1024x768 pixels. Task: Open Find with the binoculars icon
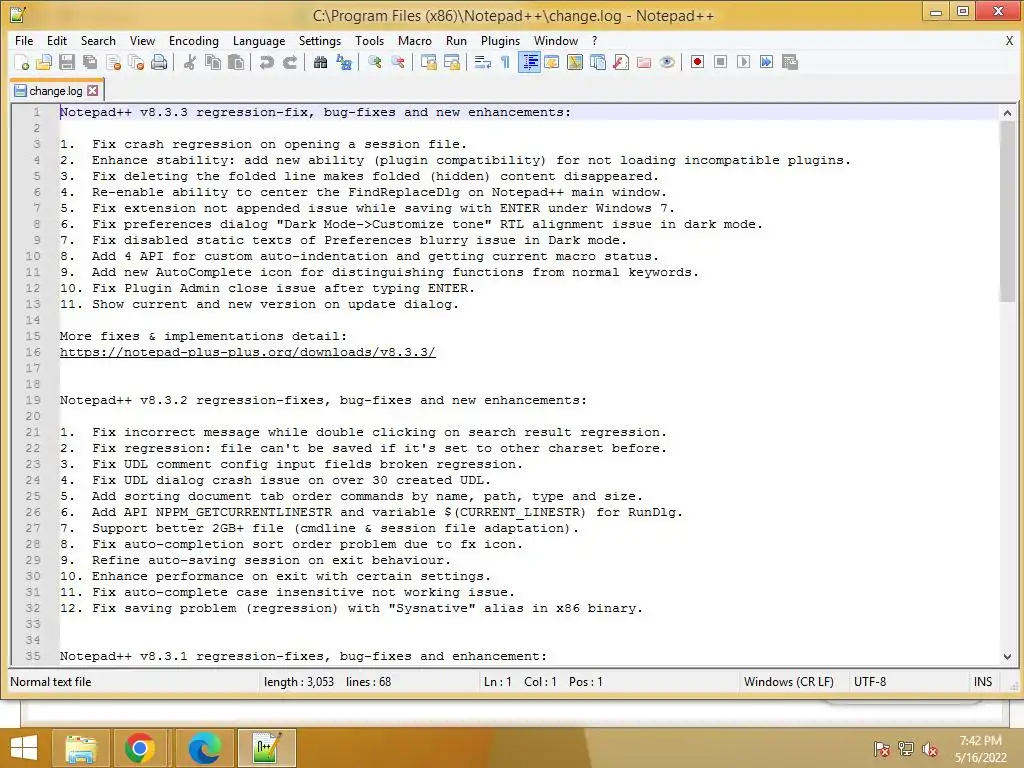point(321,62)
